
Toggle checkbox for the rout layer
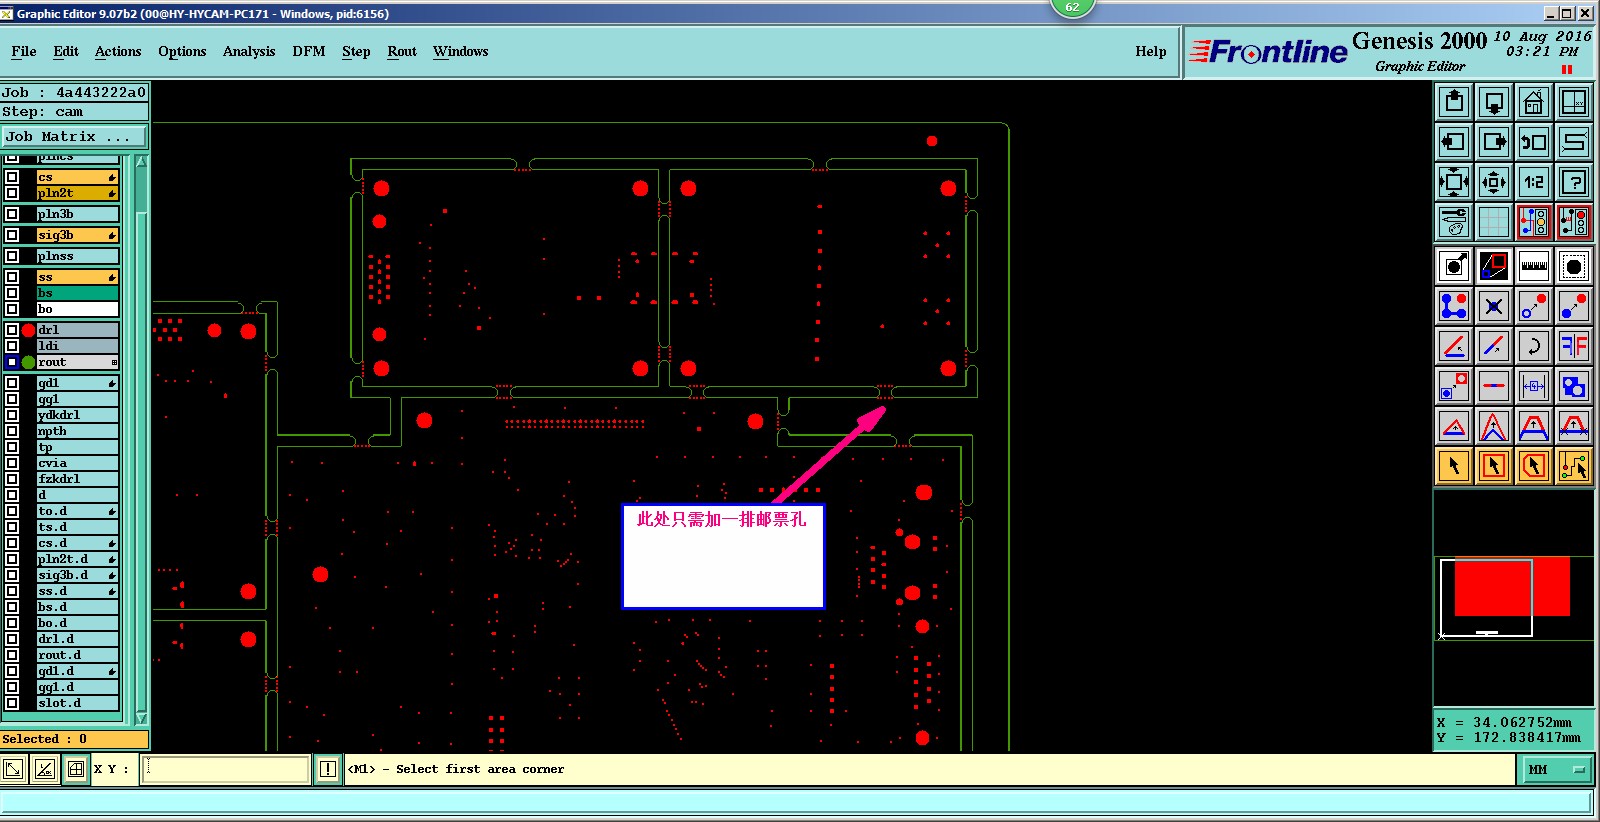tap(12, 362)
